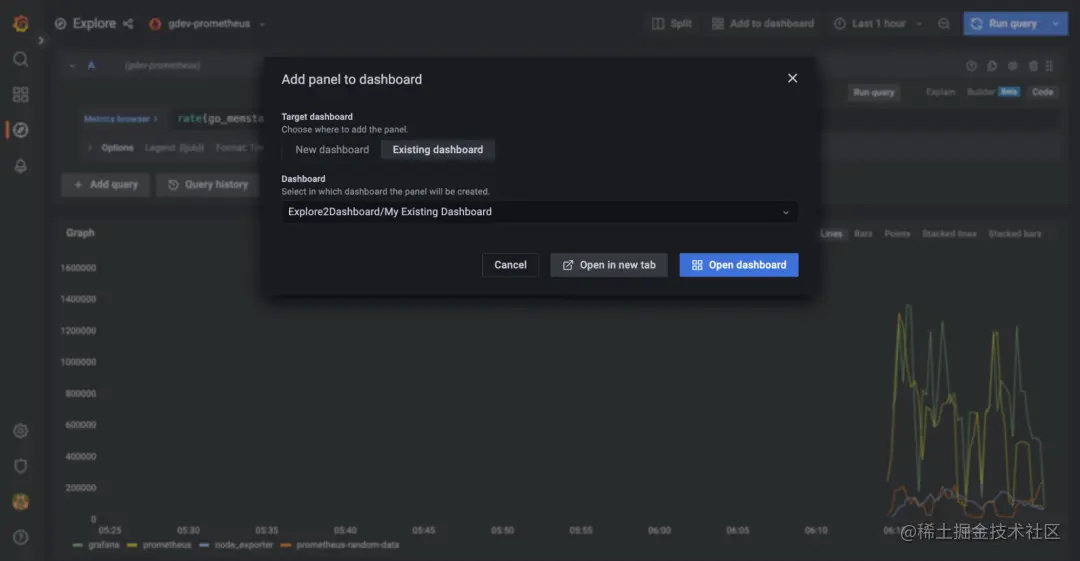Click the Split button

pyautogui.click(x=672, y=23)
